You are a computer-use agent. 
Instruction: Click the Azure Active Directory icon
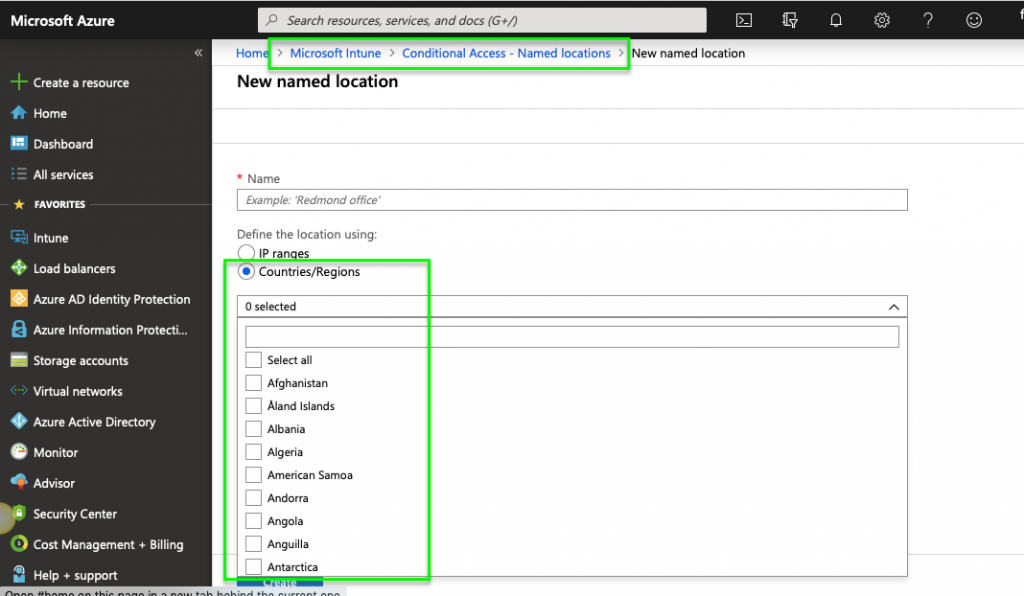19,421
